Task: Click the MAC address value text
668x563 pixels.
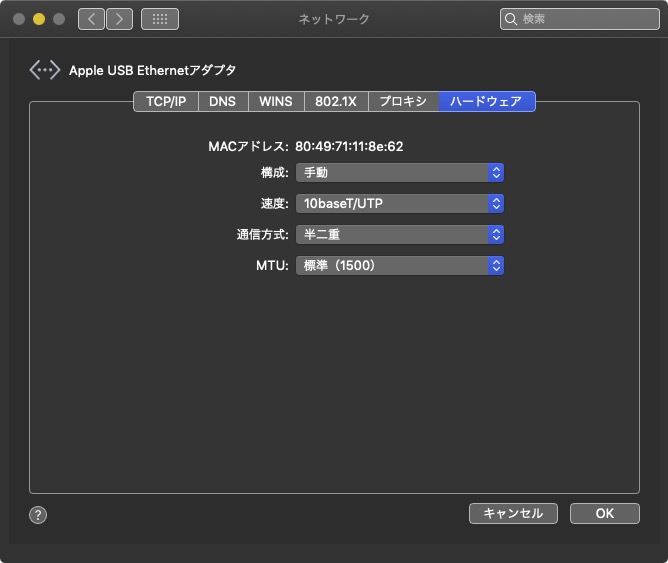Action: [349, 147]
